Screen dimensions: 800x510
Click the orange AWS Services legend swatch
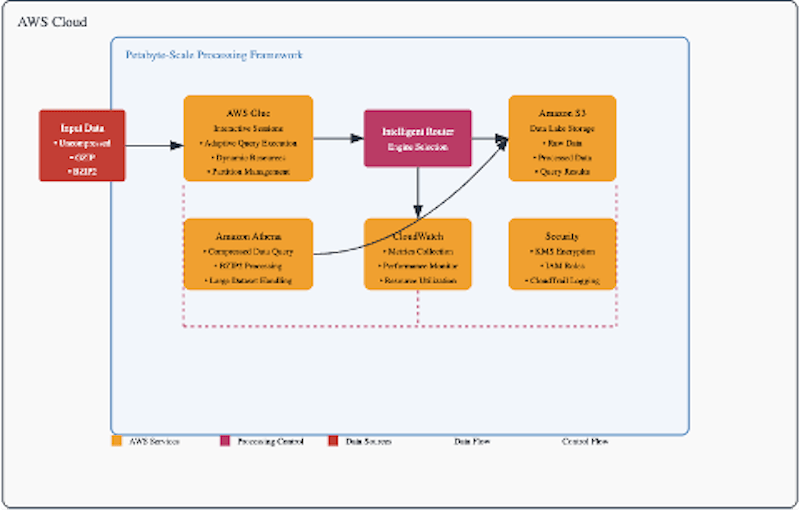click(x=116, y=441)
